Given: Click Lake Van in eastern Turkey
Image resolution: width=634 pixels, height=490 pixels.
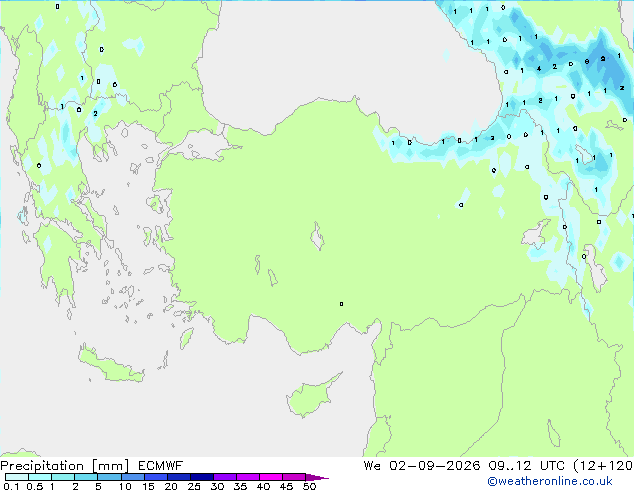Looking at the screenshot, I should pyautogui.click(x=536, y=234).
